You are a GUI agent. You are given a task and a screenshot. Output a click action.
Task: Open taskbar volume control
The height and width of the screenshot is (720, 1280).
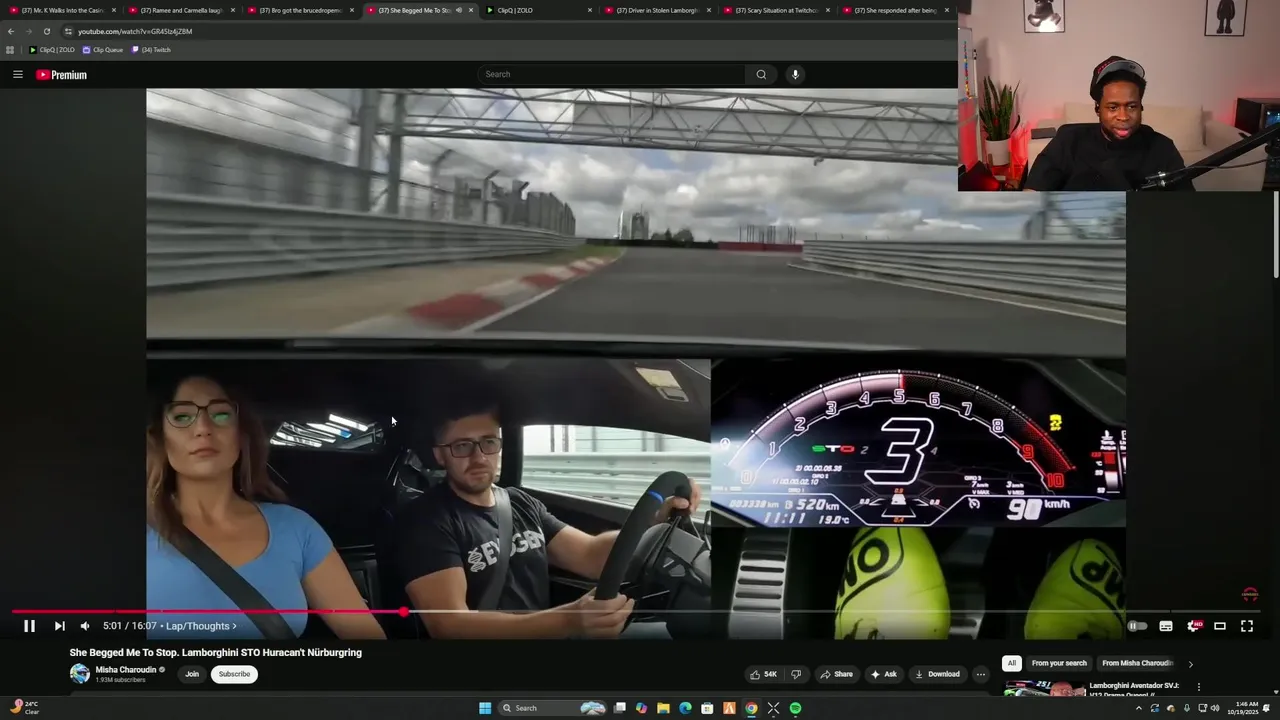pos(1215,708)
